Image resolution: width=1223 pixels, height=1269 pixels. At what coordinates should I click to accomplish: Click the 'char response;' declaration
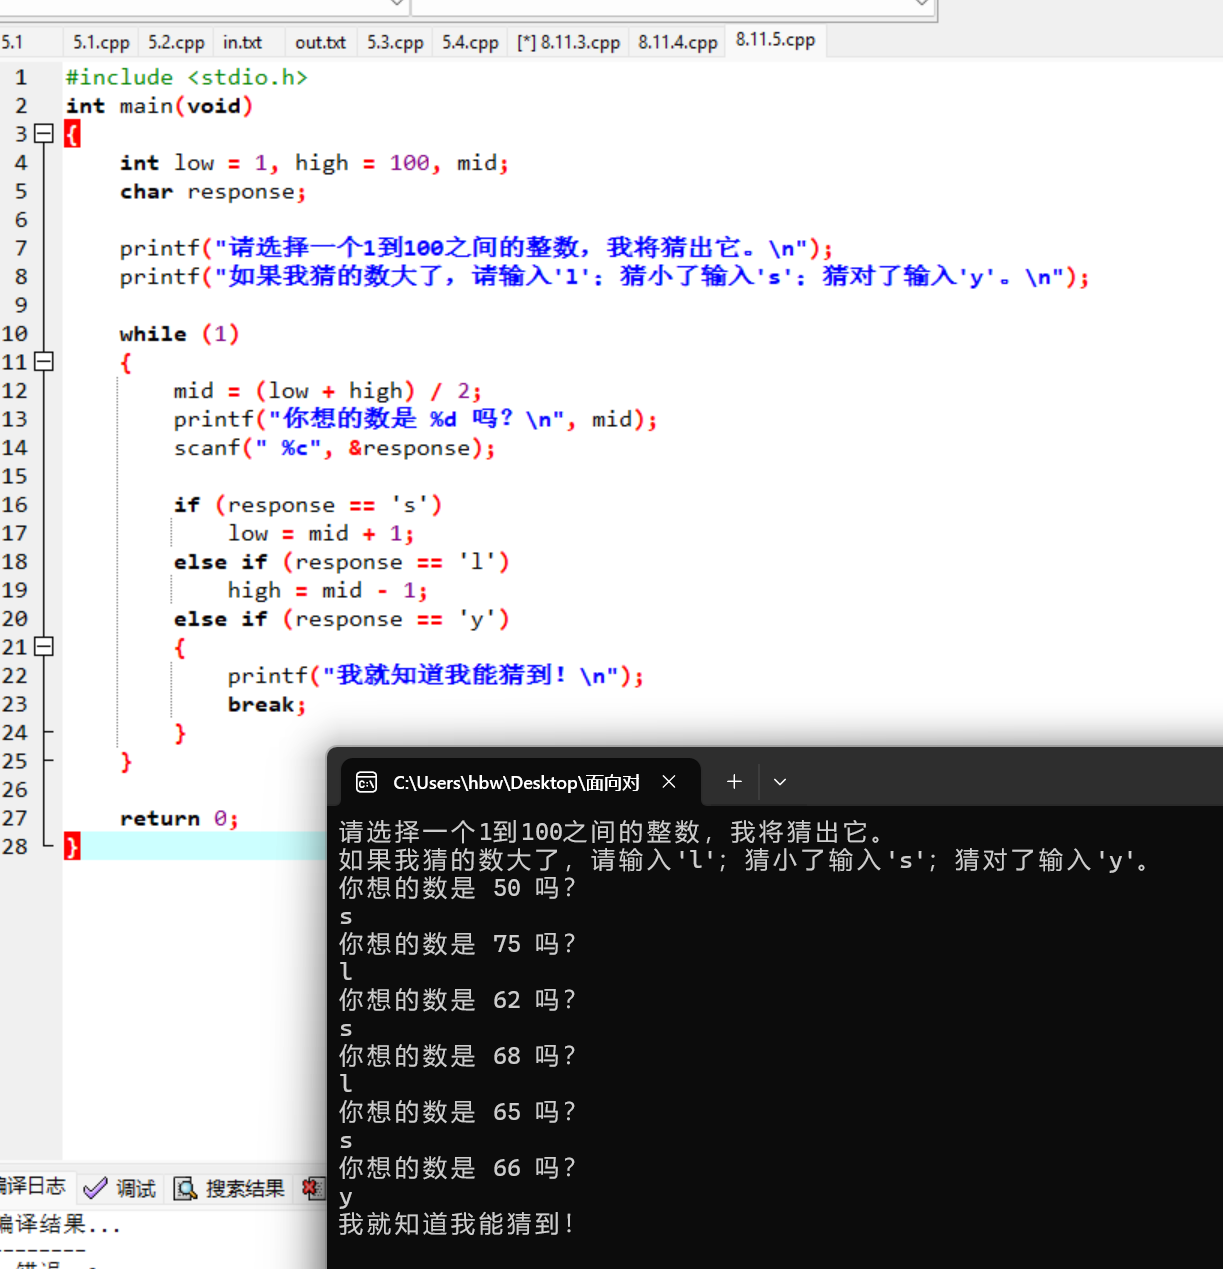point(213,191)
